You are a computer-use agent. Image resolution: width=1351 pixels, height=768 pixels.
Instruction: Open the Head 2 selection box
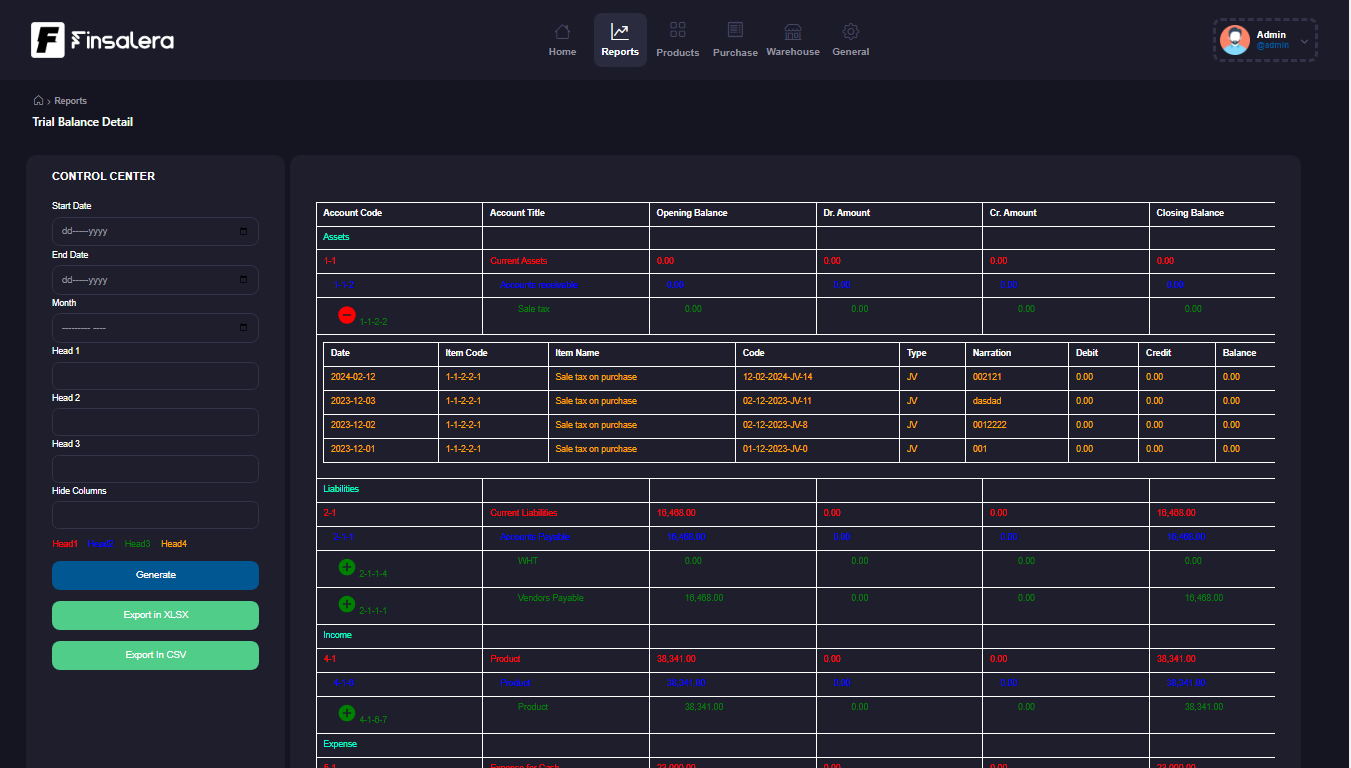tap(155, 422)
